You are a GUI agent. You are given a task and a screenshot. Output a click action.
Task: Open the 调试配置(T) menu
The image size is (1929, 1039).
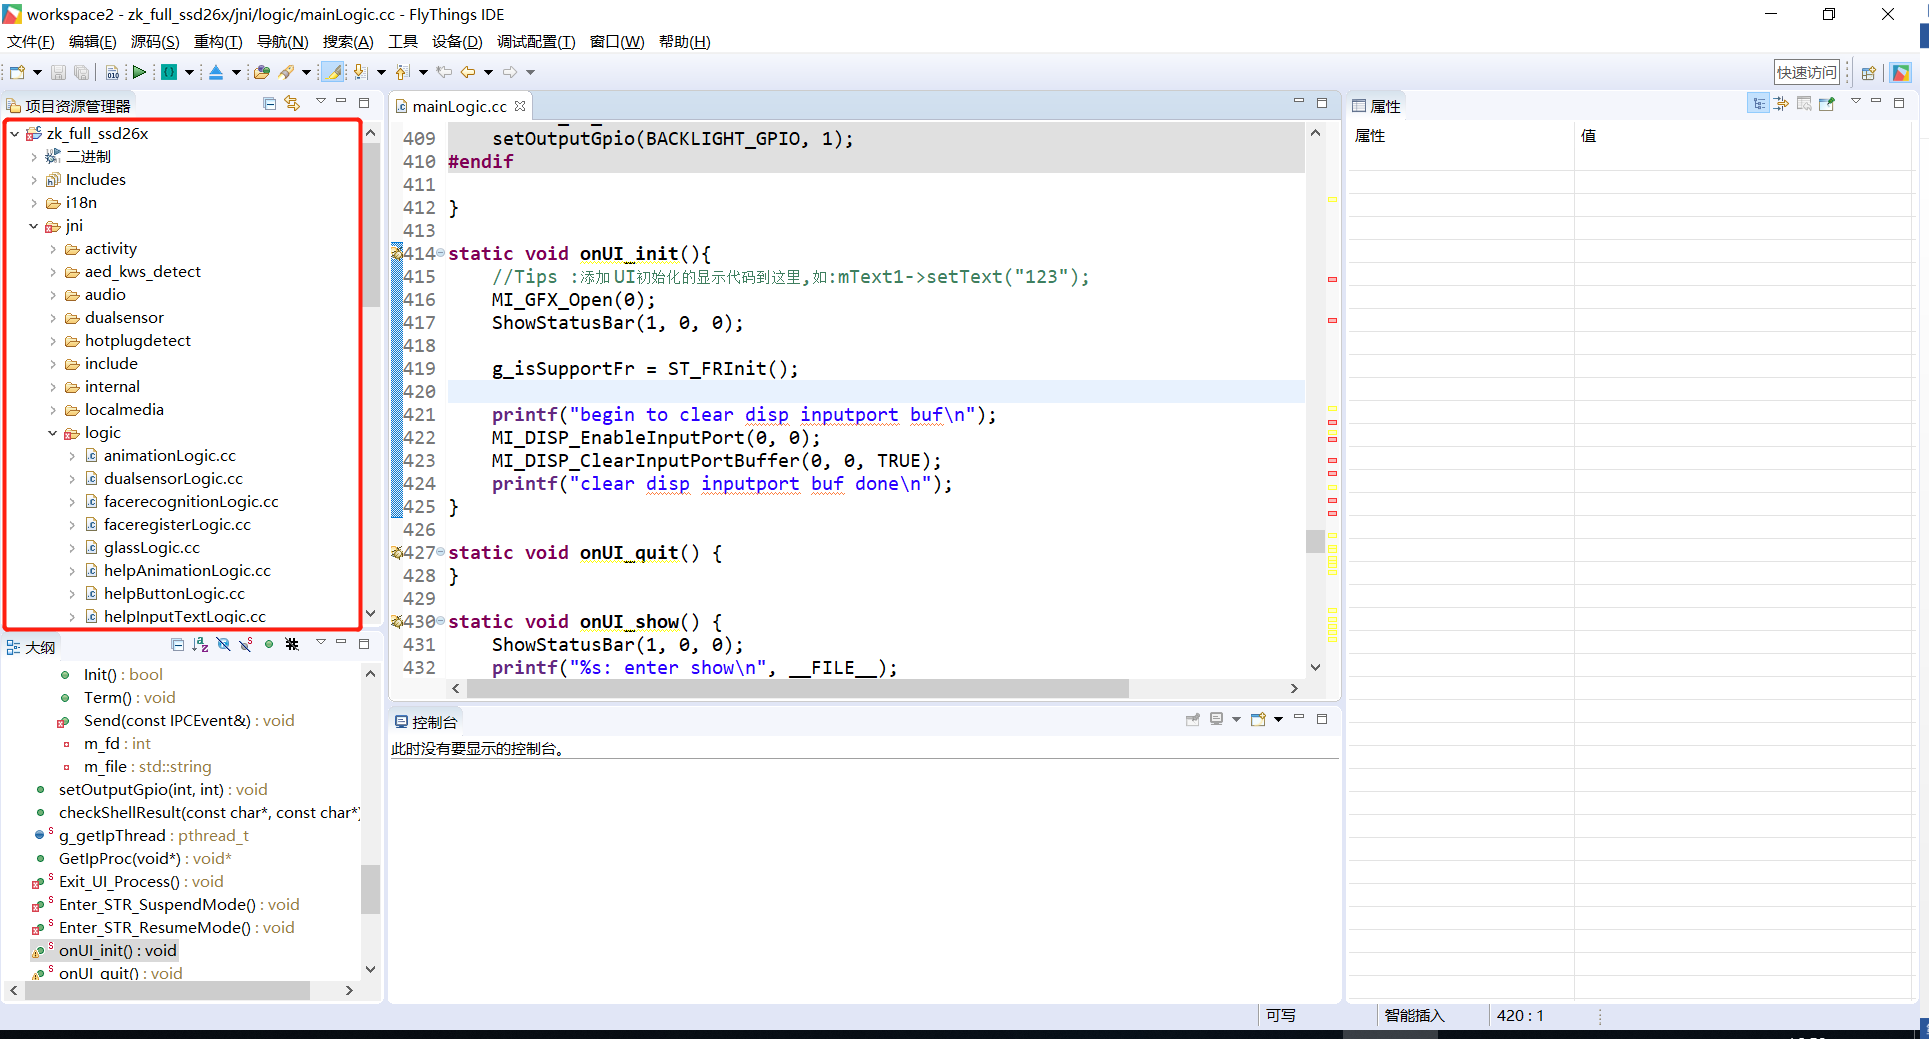536,42
